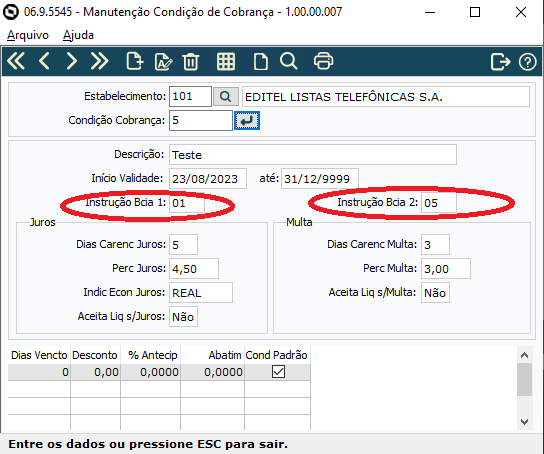Select the Dias Vencto column header
Image resolution: width=544 pixels, height=454 pixels.
click(x=39, y=355)
